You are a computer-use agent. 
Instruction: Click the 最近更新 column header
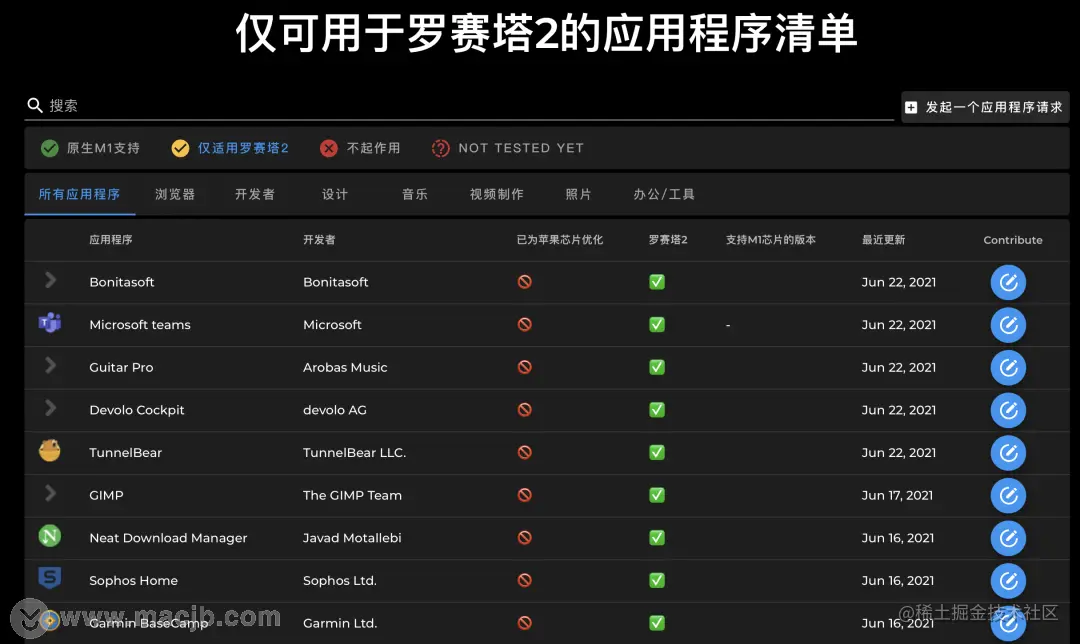pos(884,240)
